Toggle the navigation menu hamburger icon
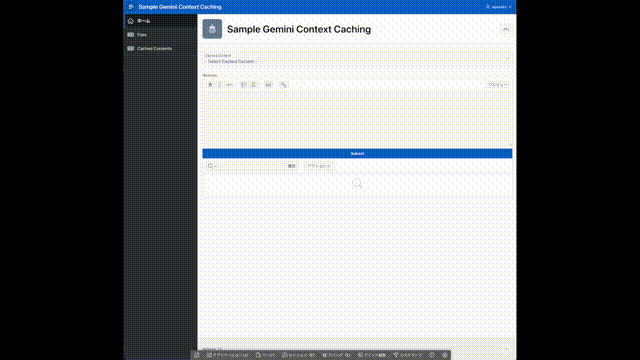Image resolution: width=640 pixels, height=360 pixels. tap(131, 7)
